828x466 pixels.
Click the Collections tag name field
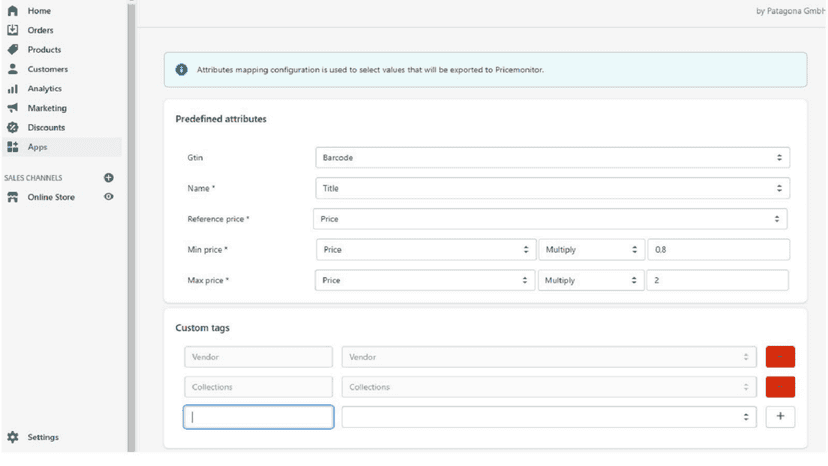point(259,387)
